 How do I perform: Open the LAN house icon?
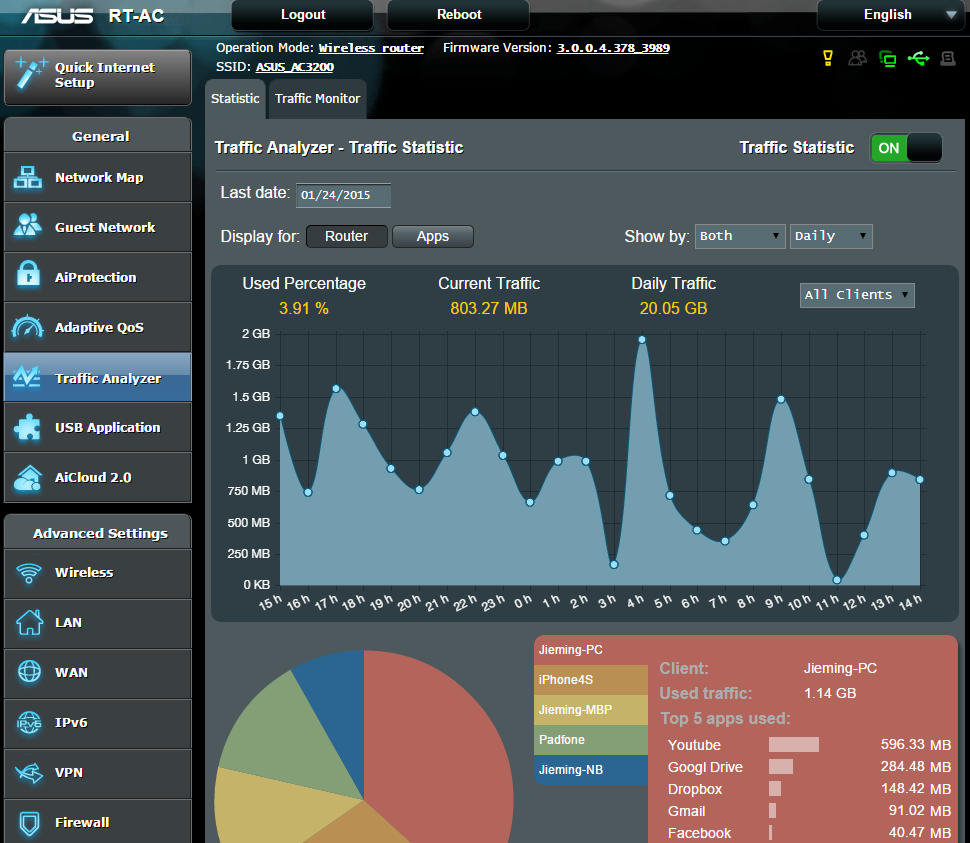pyautogui.click(x=29, y=622)
